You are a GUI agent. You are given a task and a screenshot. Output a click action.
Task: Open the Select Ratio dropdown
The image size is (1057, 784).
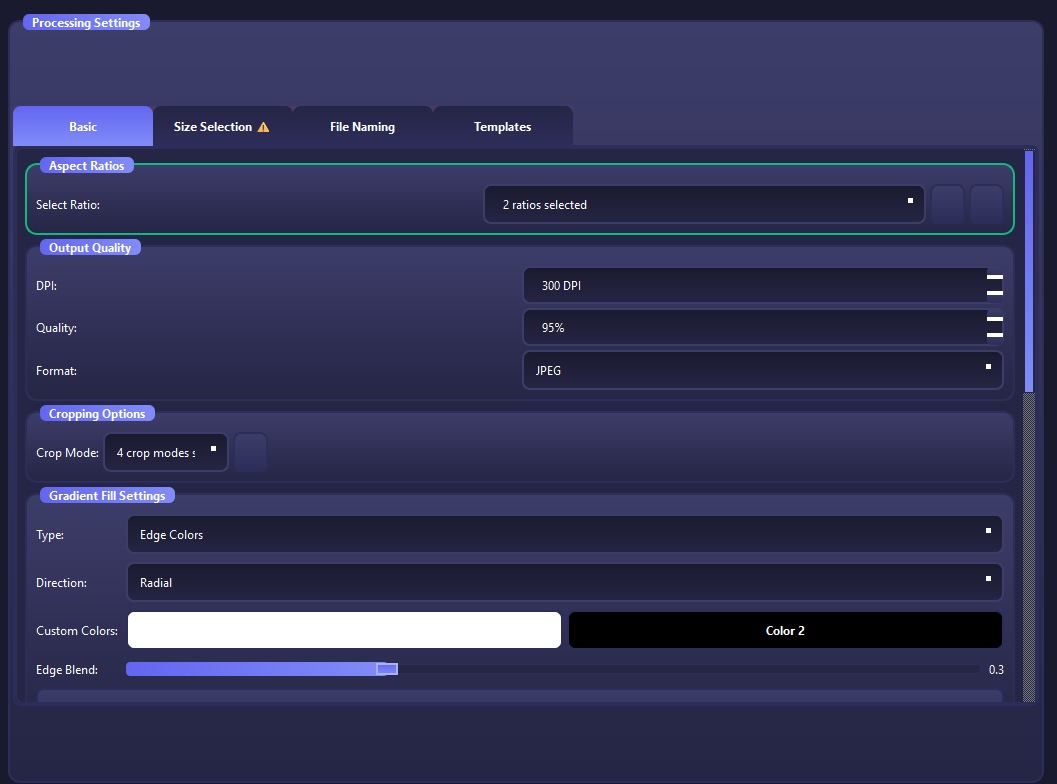pyautogui.click(x=703, y=204)
